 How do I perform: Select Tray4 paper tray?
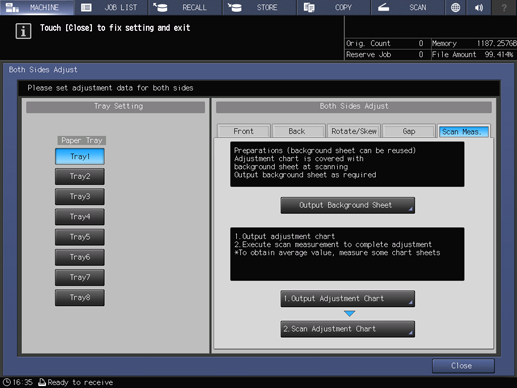tap(80, 217)
